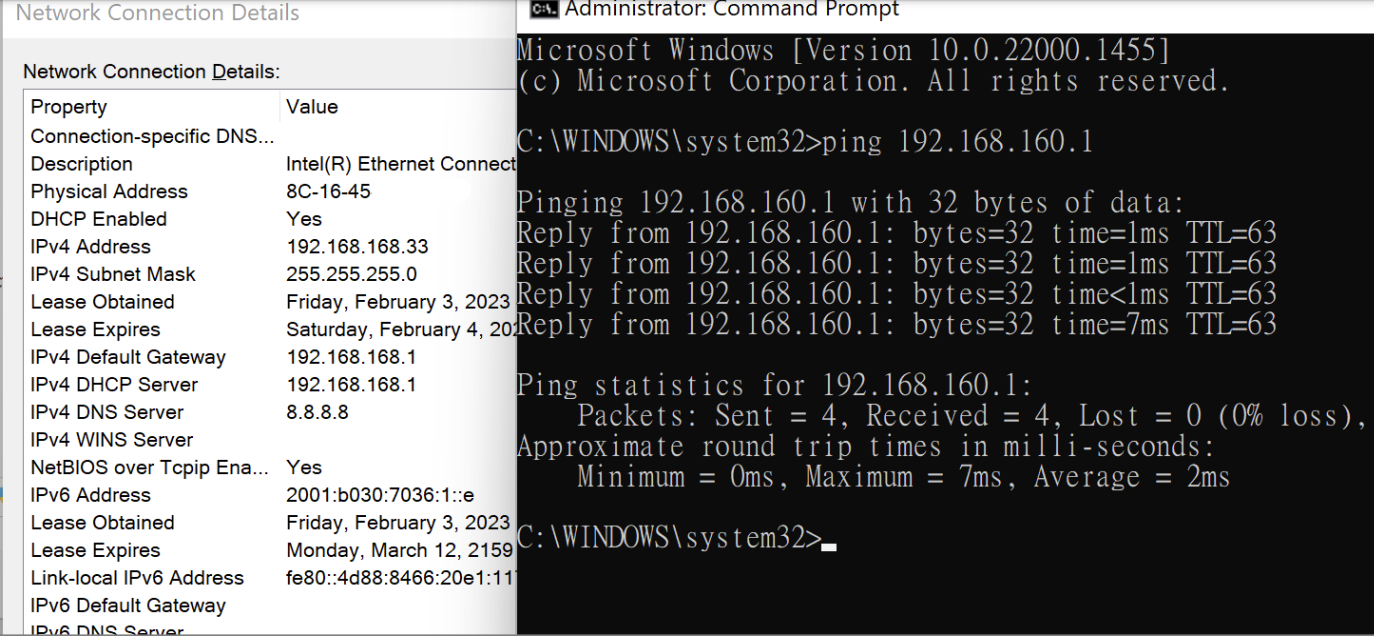Click the Command Prompt icon in title bar
Image resolution: width=1374 pixels, height=636 pixels.
tap(542, 9)
